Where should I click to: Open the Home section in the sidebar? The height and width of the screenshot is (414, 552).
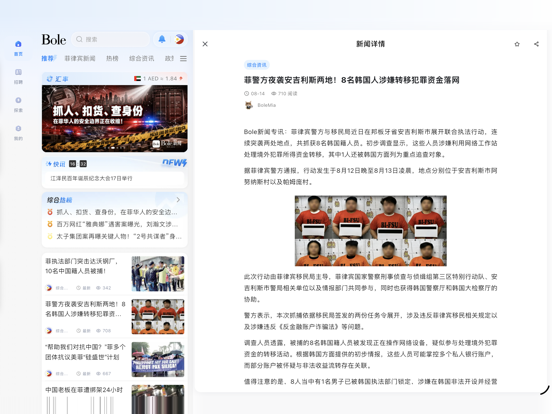pyautogui.click(x=18, y=48)
